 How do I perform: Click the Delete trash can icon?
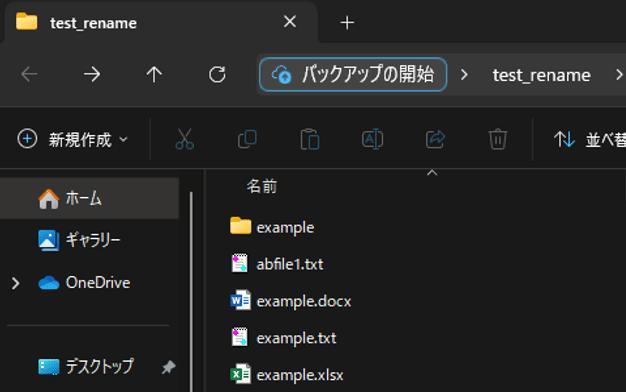click(497, 139)
